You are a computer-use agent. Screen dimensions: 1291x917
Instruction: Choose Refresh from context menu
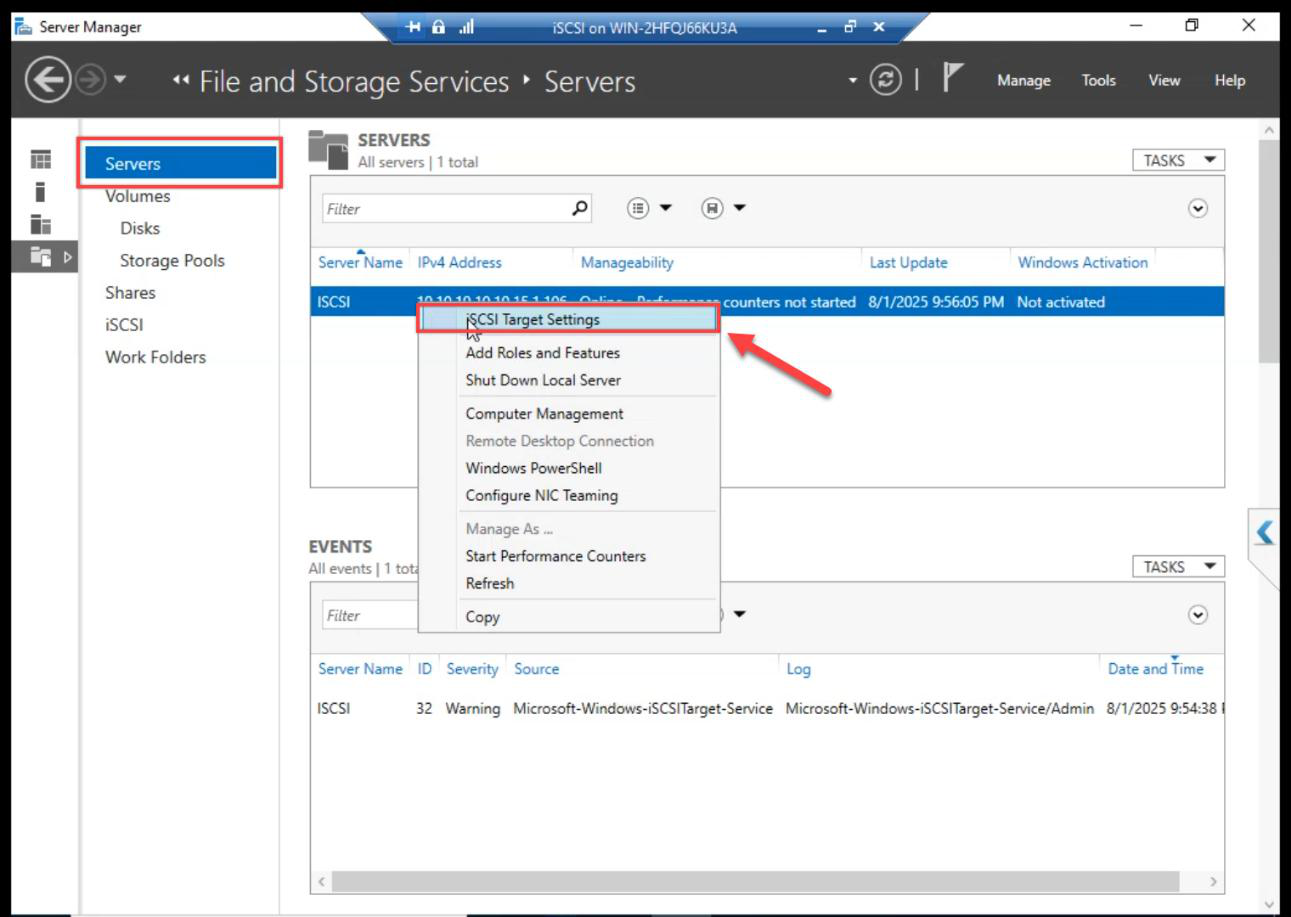[489, 583]
